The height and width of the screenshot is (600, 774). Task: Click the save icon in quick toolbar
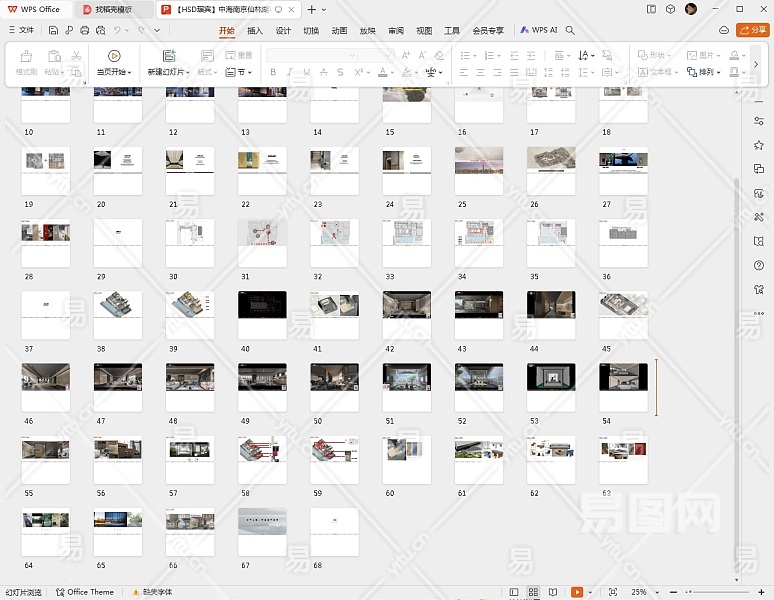click(55, 31)
